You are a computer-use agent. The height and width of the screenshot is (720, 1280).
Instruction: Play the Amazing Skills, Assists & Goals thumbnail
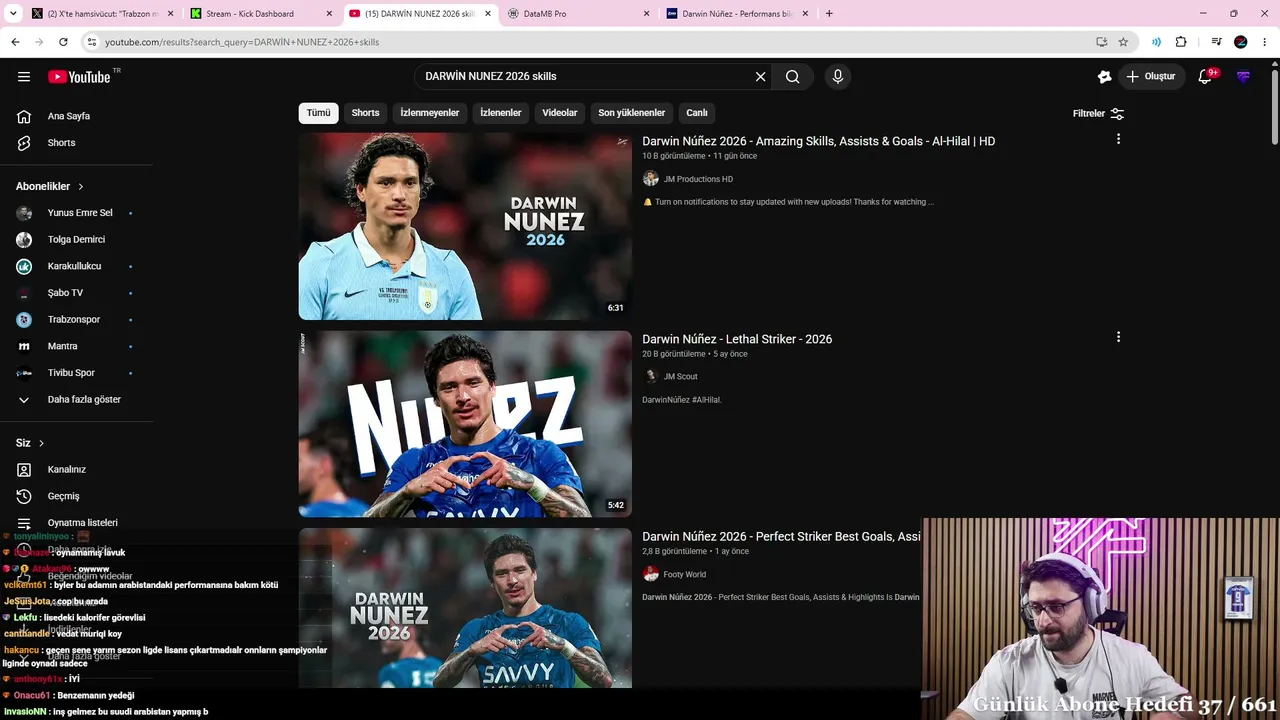465,226
